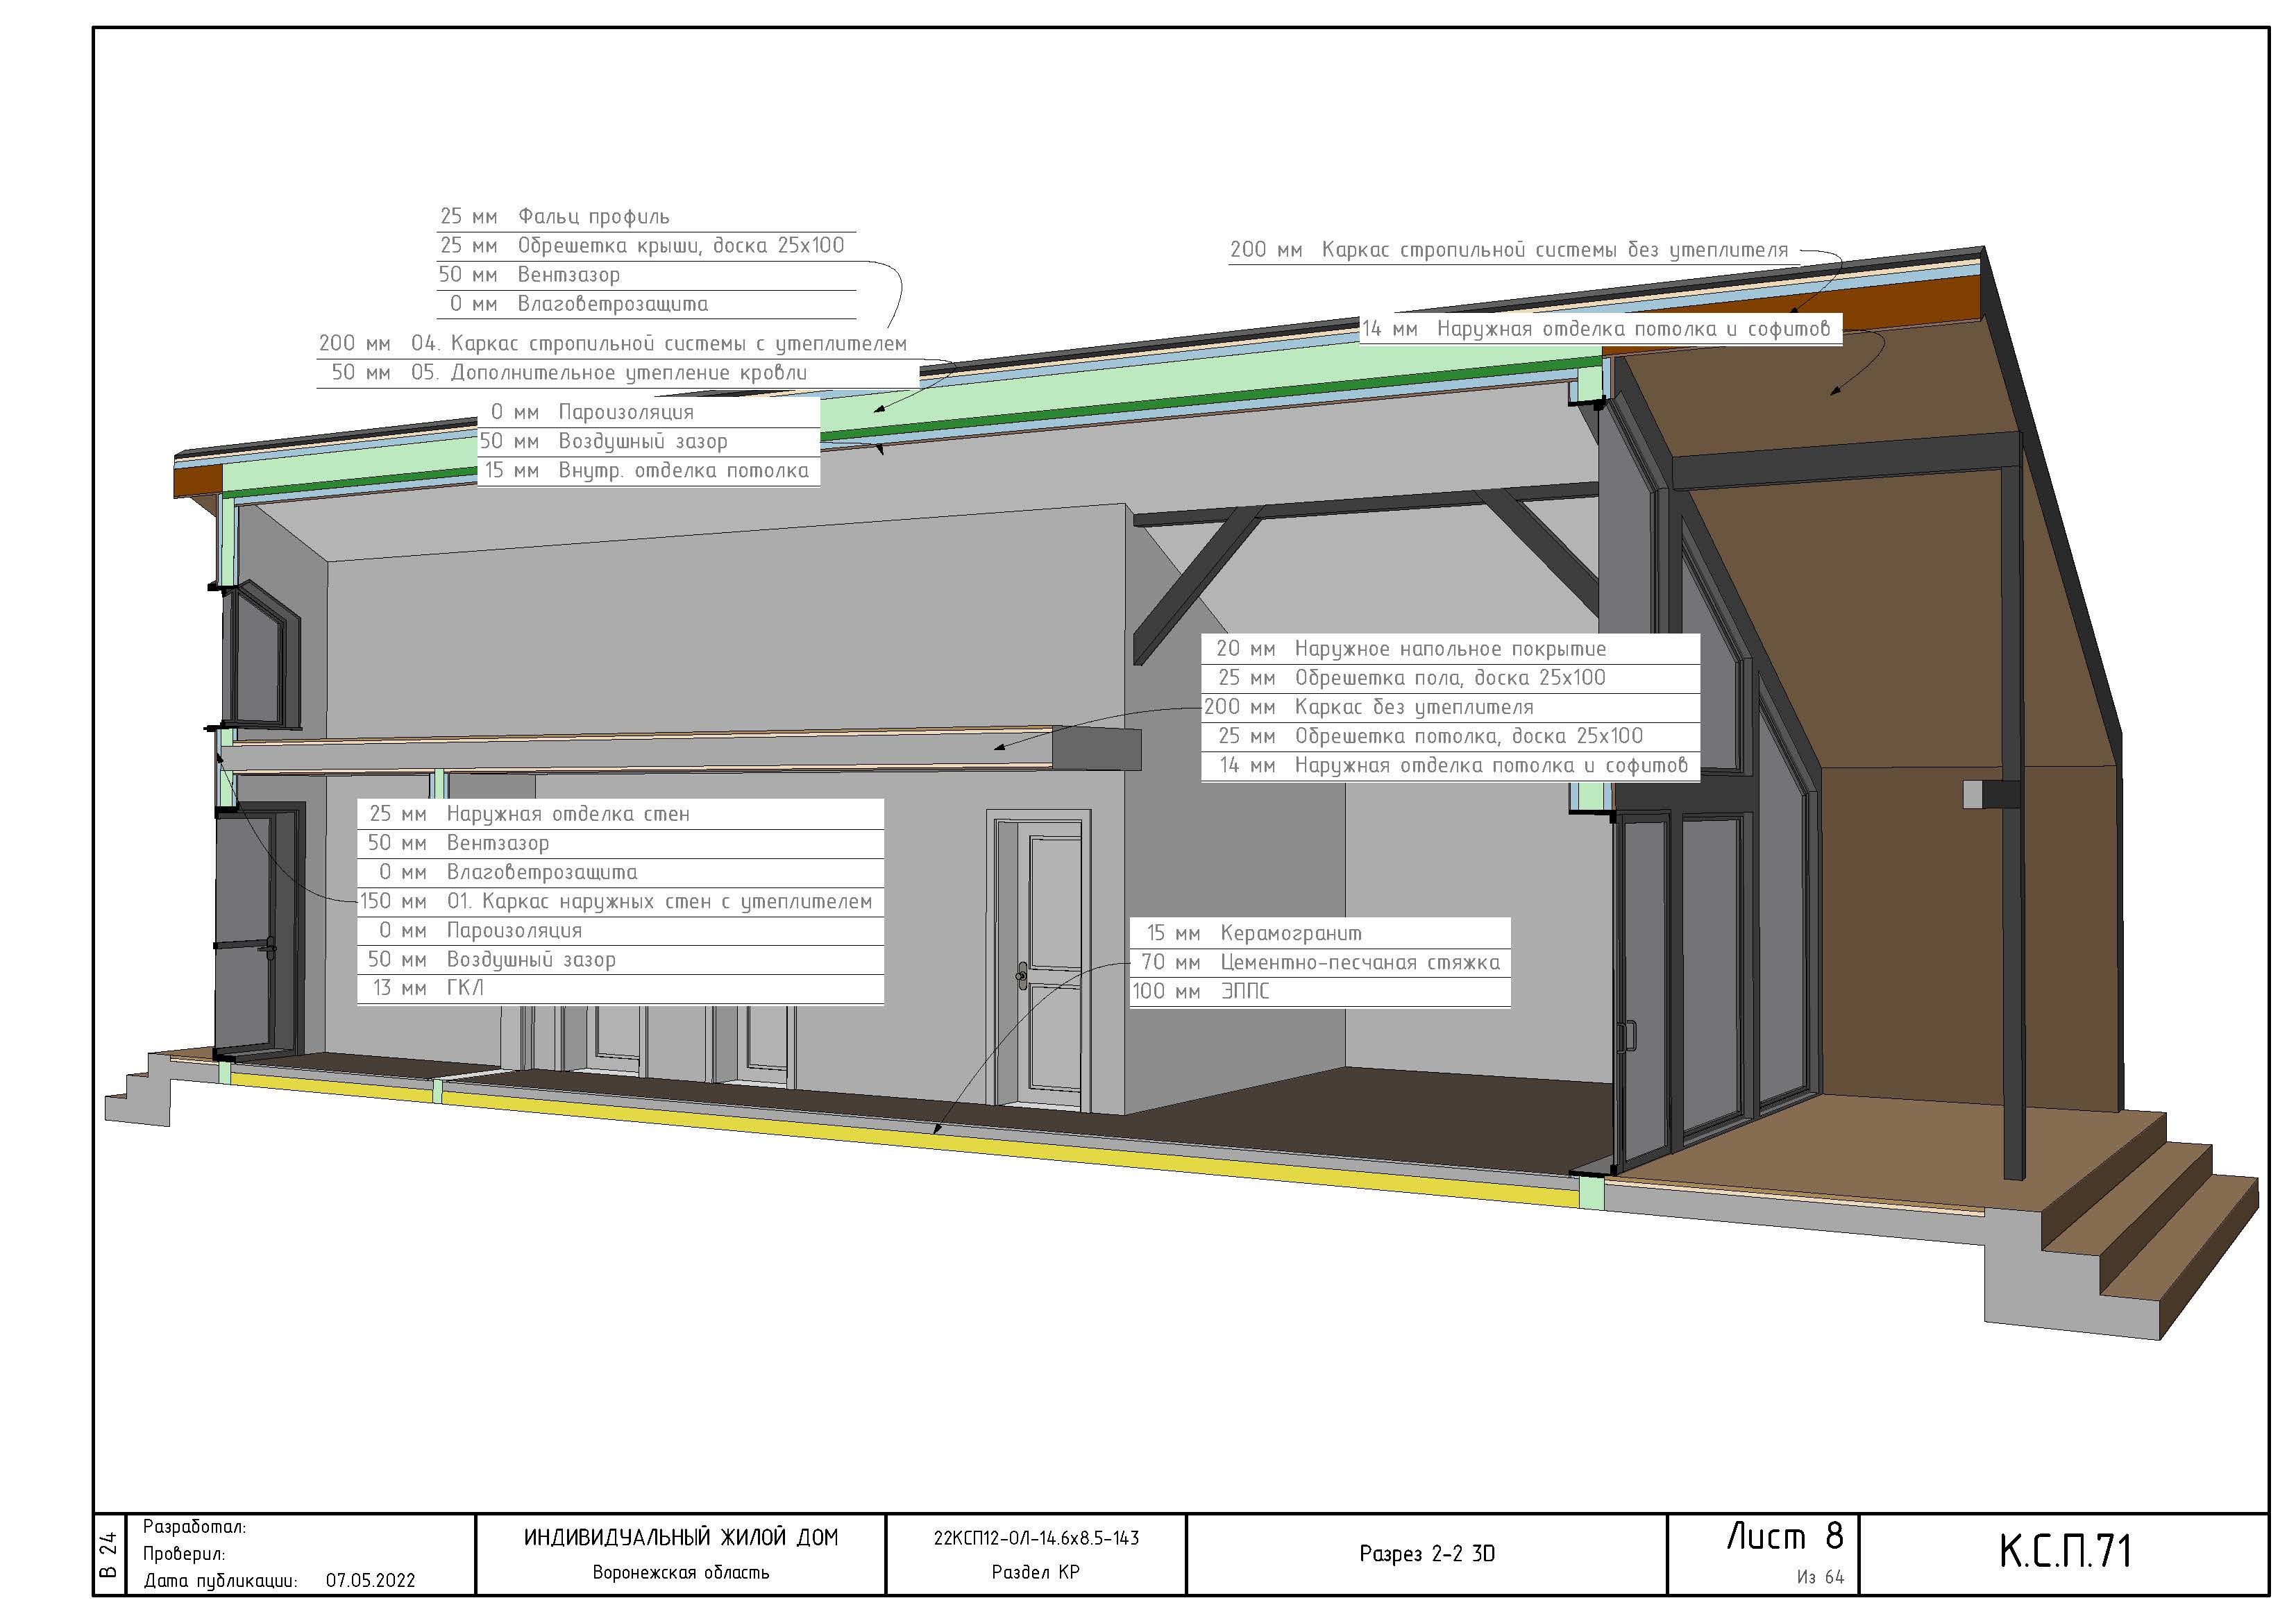Click the 'Проверил:' field

click(x=183, y=1554)
